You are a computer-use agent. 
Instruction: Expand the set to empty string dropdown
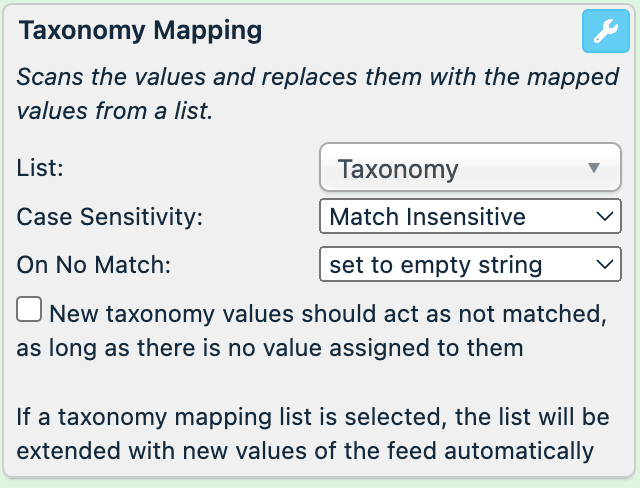tap(470, 265)
